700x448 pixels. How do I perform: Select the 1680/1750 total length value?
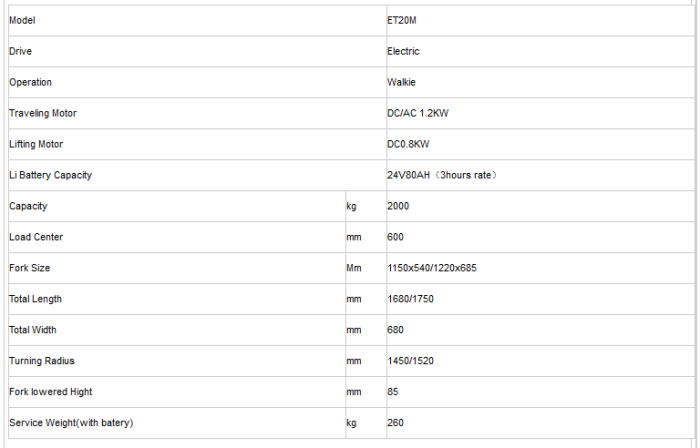pyautogui.click(x=410, y=299)
